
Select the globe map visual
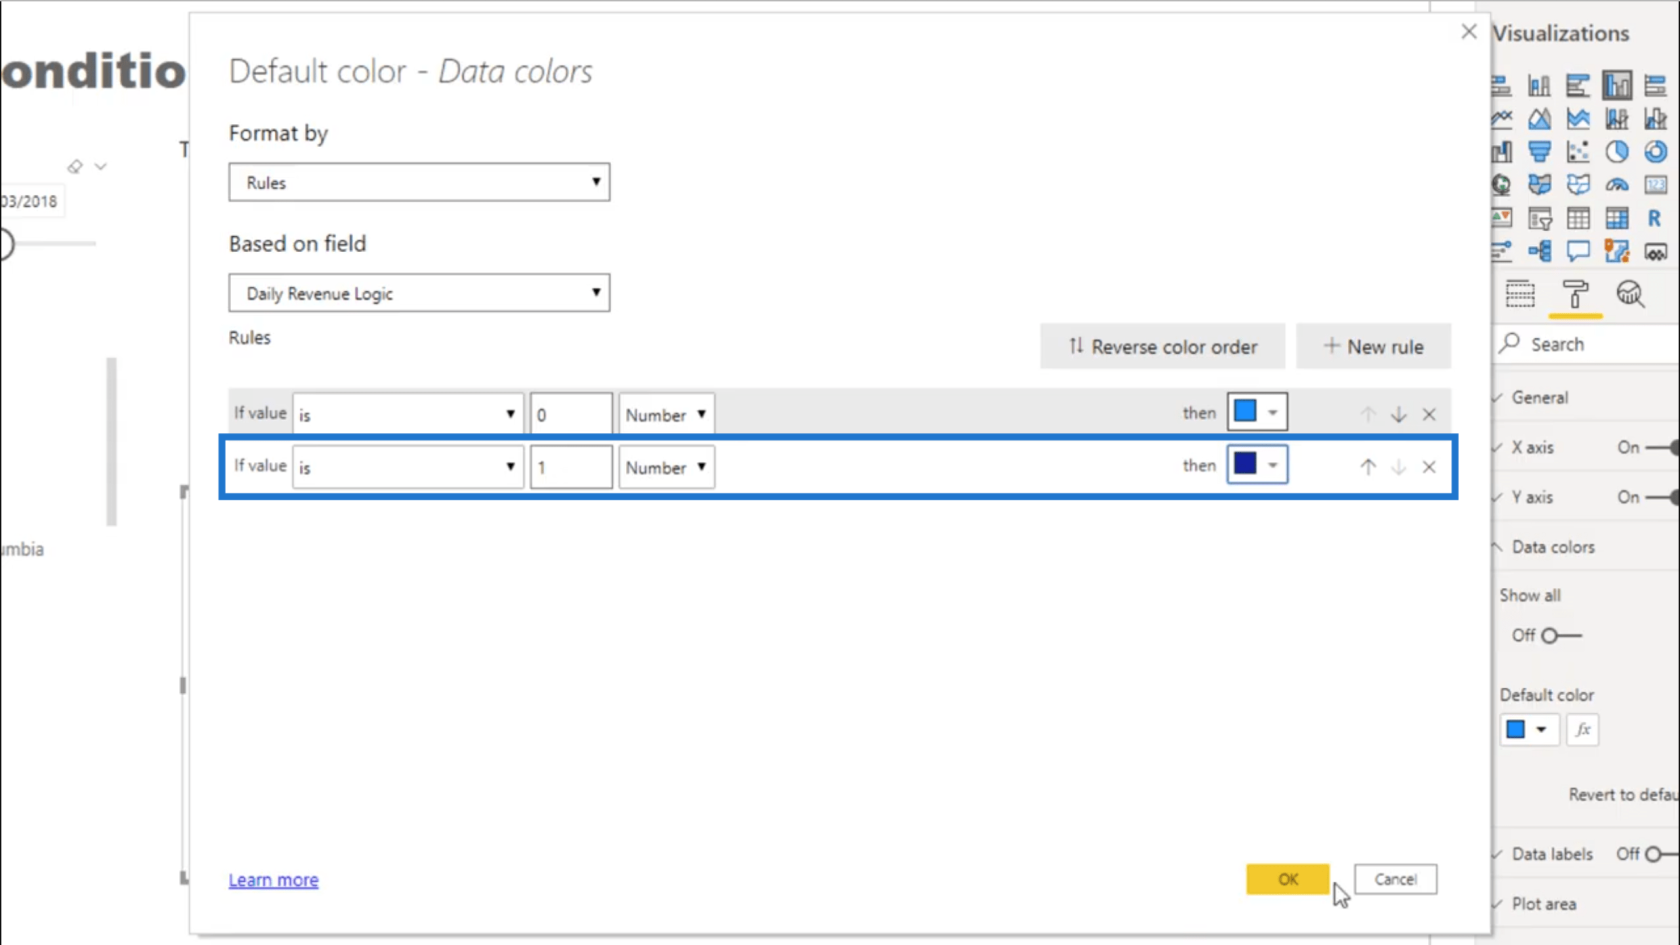coord(1501,185)
